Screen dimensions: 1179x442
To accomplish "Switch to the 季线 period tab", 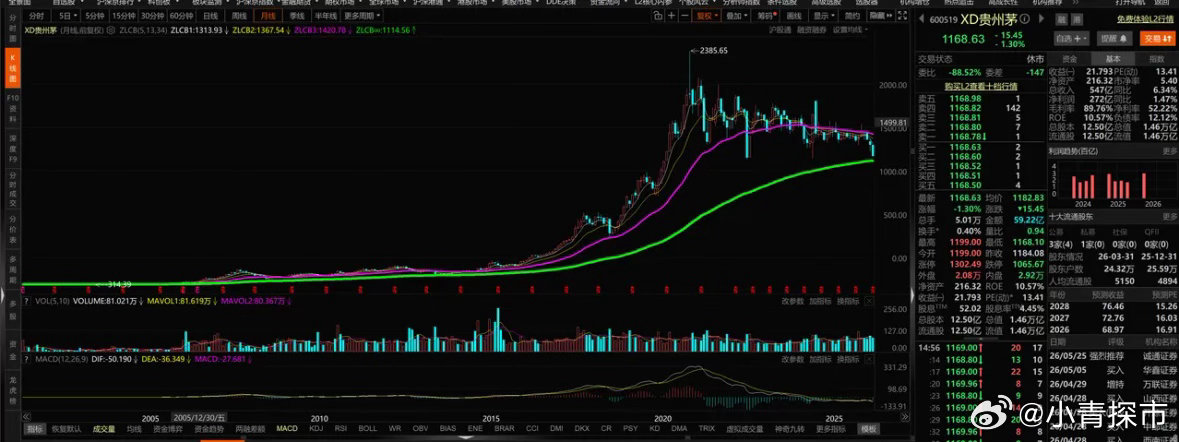I will pos(296,16).
